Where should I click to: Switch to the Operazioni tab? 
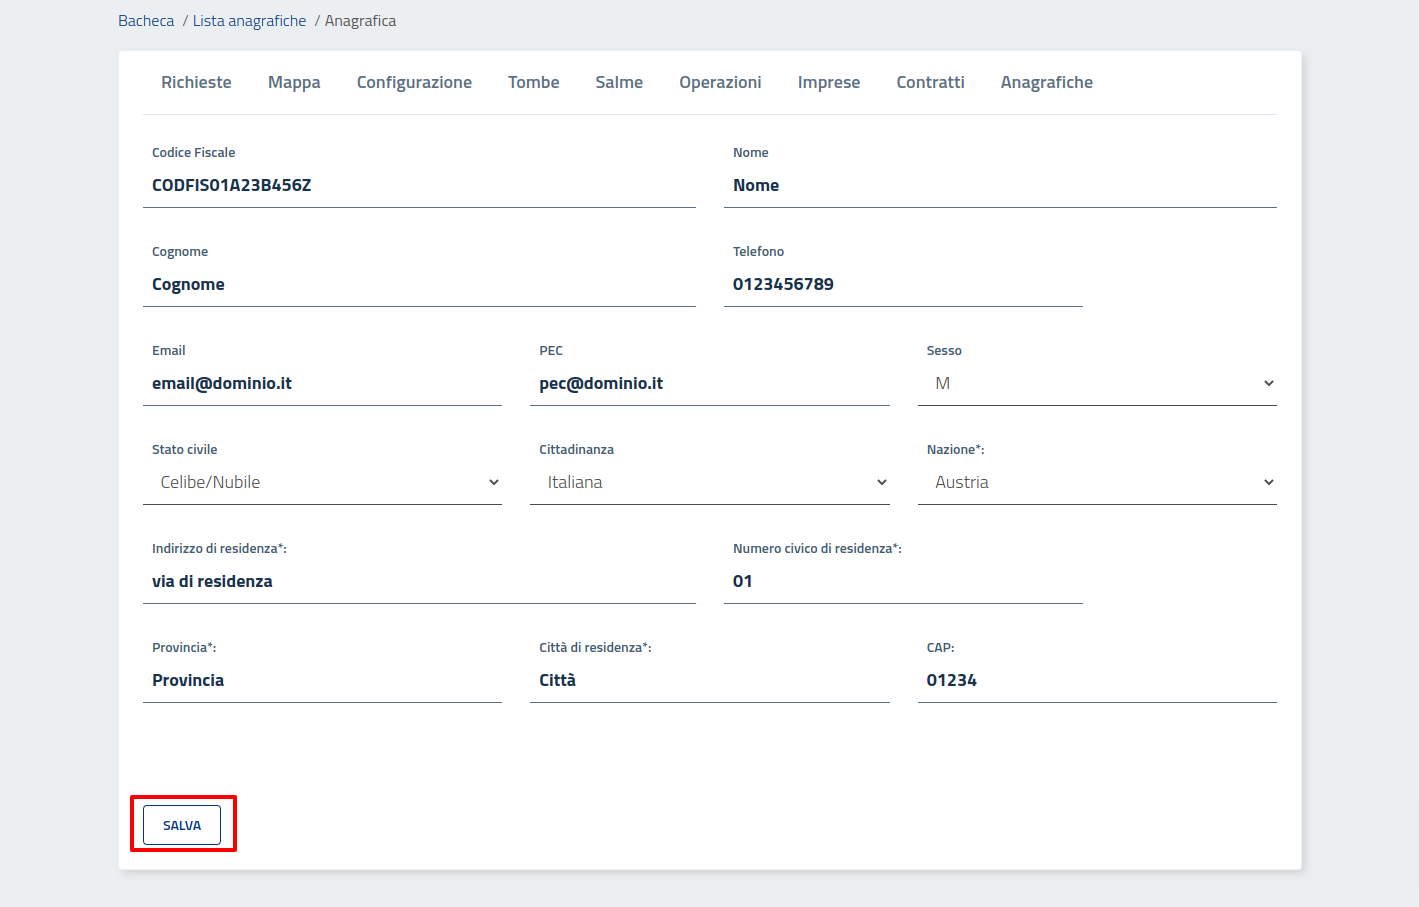pos(720,82)
